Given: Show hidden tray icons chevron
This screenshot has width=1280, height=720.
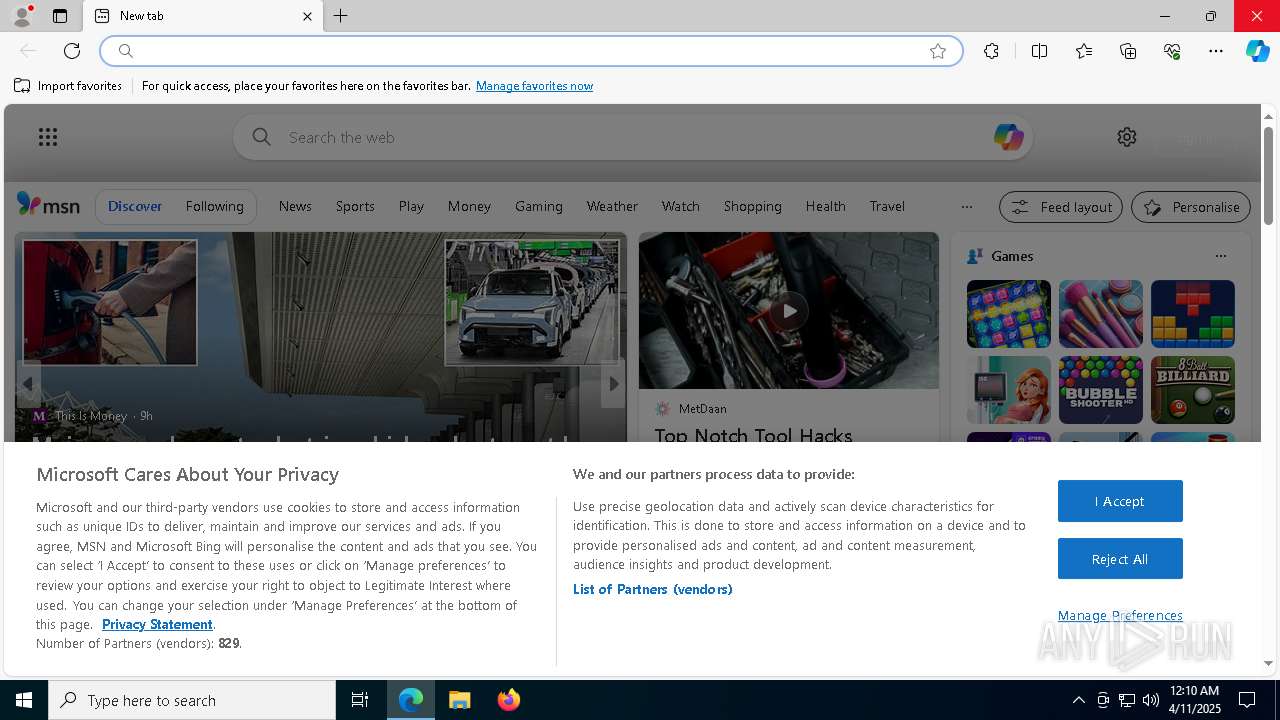Looking at the screenshot, I should [x=1078, y=700].
